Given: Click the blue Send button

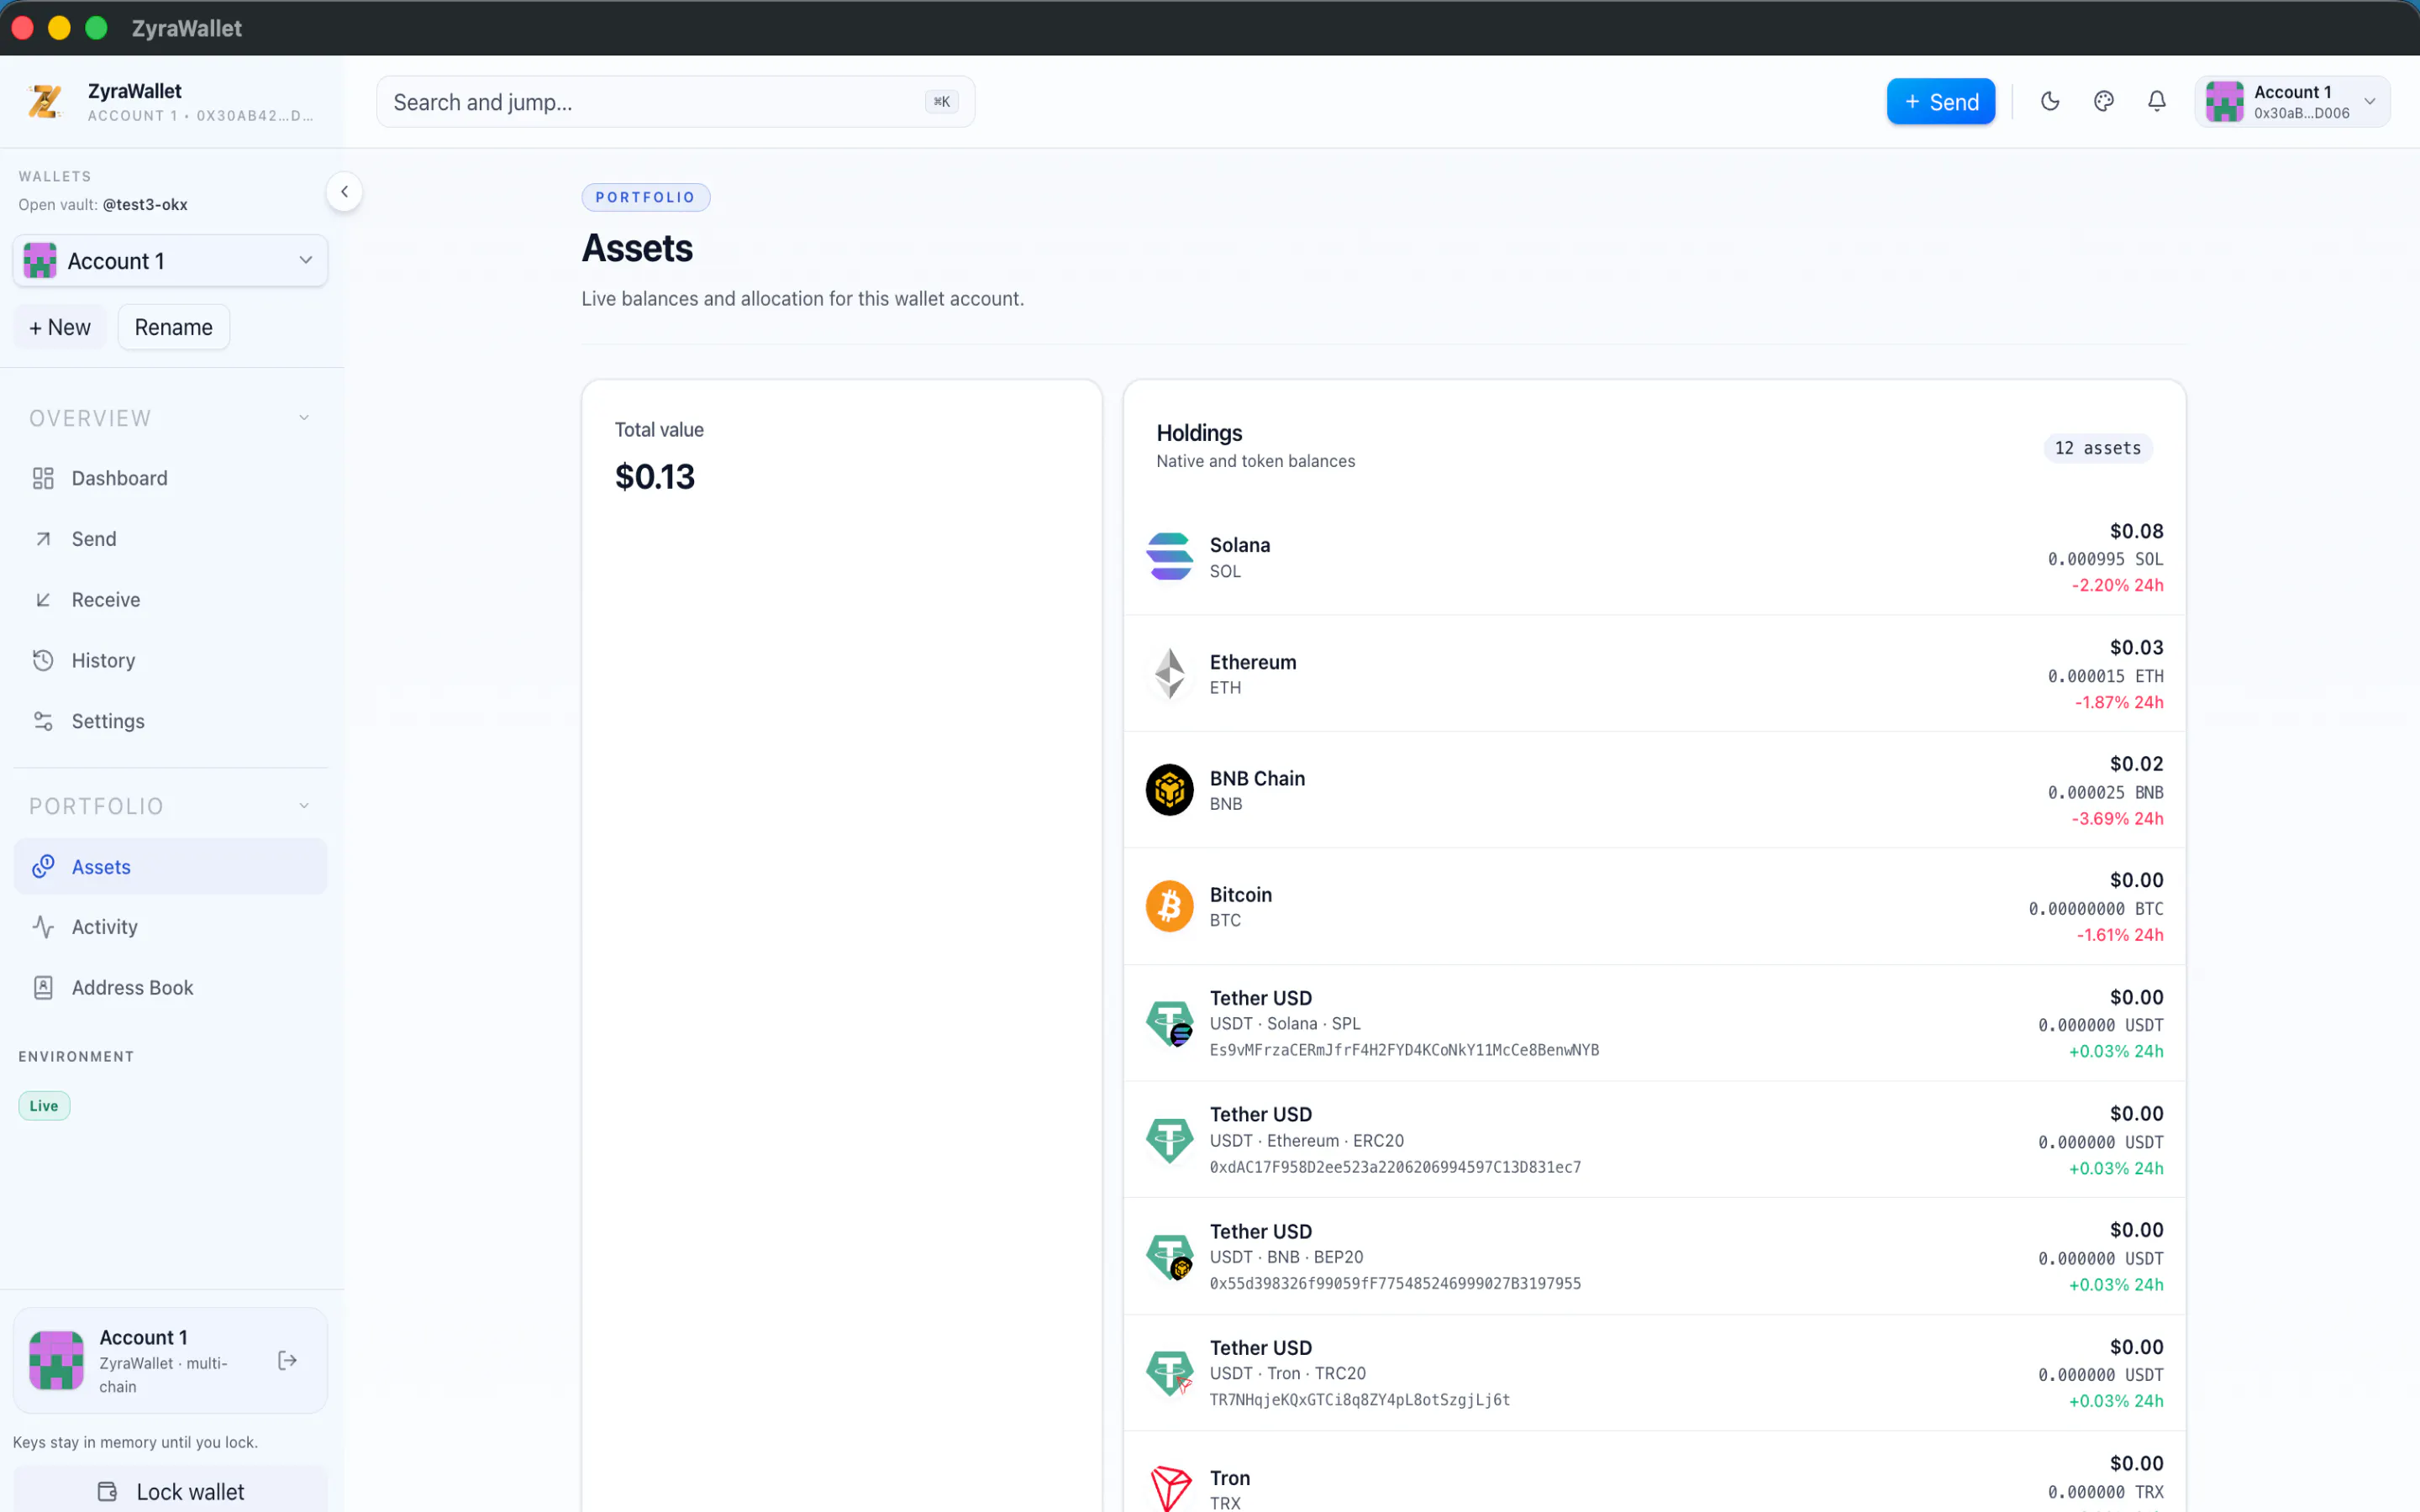Looking at the screenshot, I should point(1940,101).
